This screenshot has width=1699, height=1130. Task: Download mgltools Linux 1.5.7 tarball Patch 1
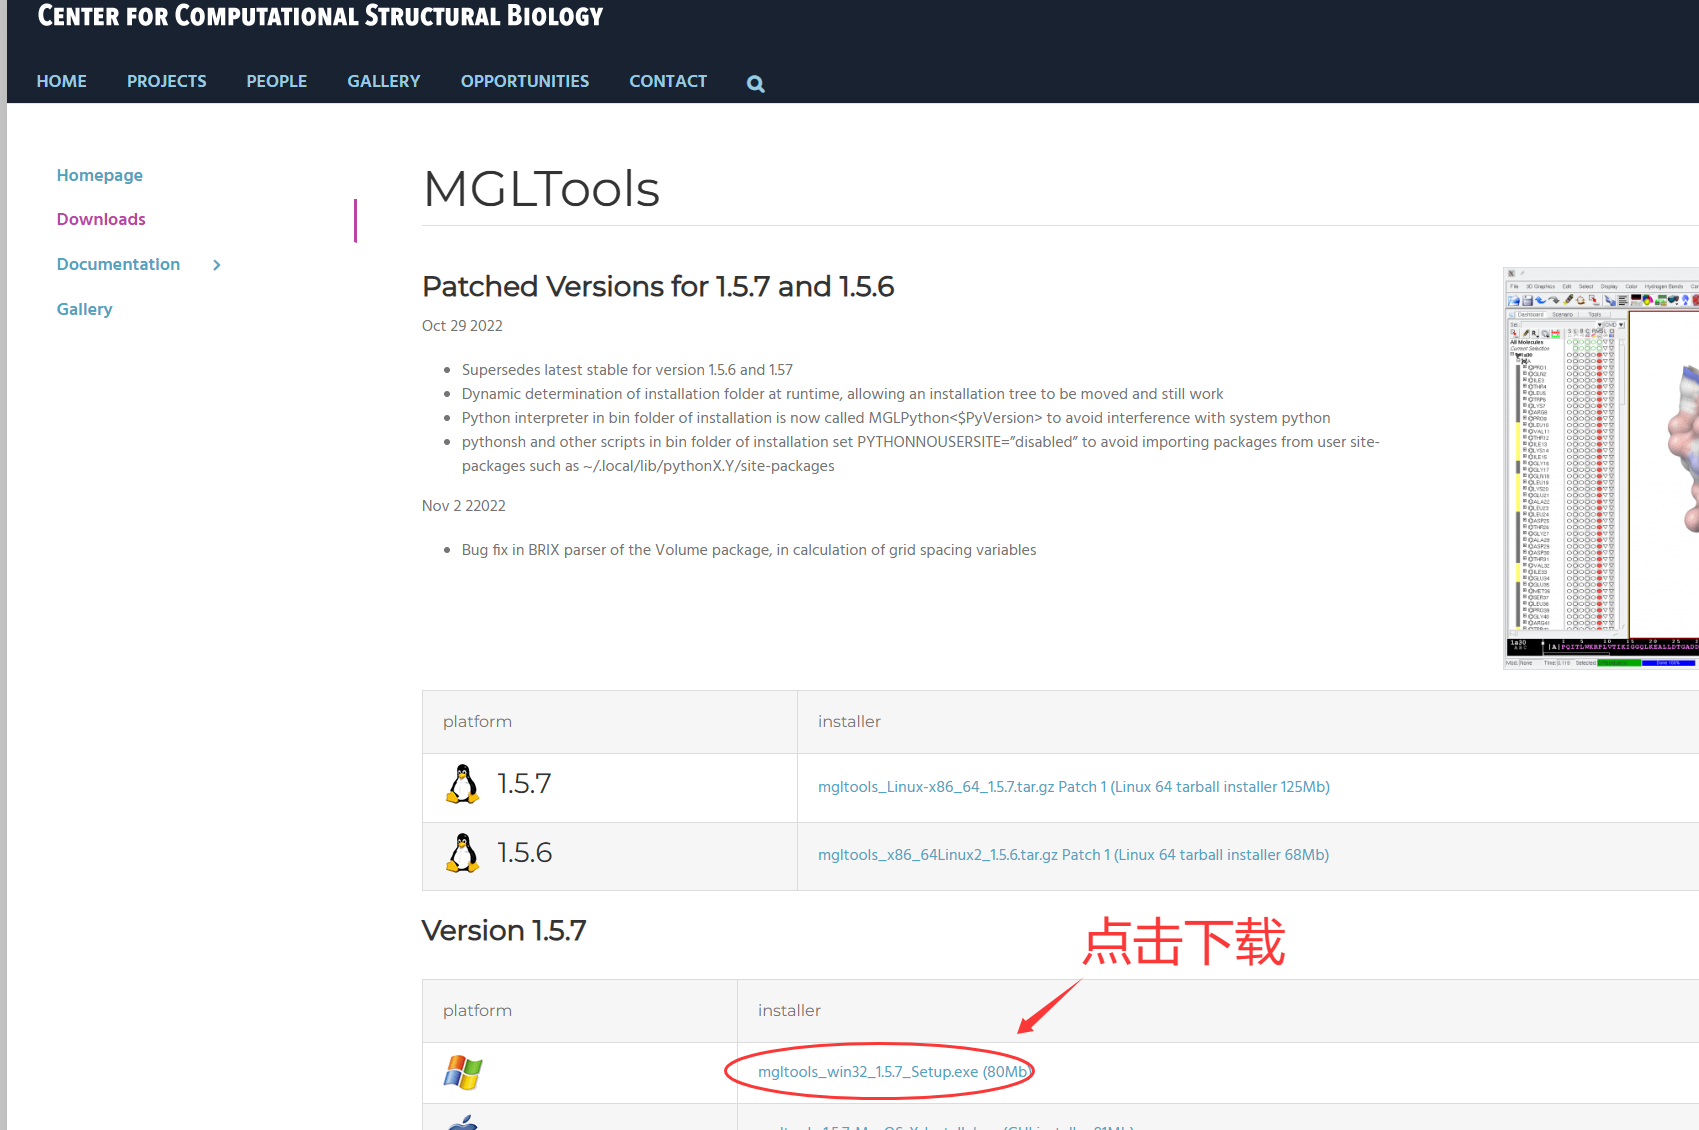pyautogui.click(x=1073, y=787)
